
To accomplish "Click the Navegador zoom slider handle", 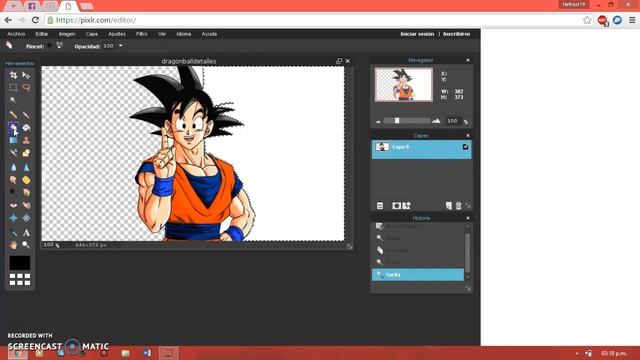I will (397, 121).
